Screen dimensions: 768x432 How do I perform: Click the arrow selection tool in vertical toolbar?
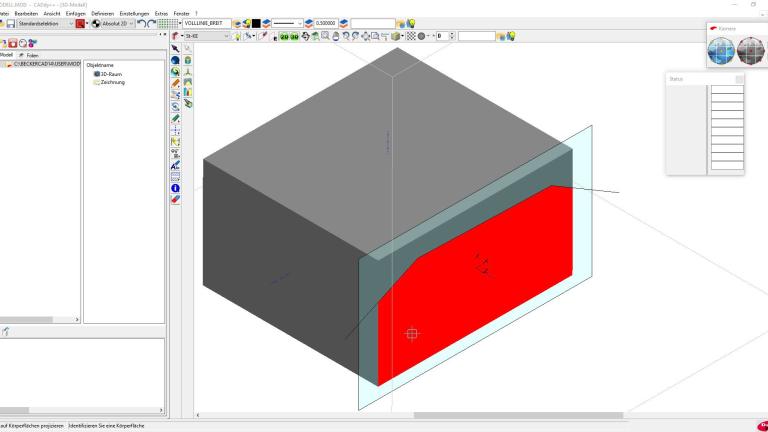point(175,48)
